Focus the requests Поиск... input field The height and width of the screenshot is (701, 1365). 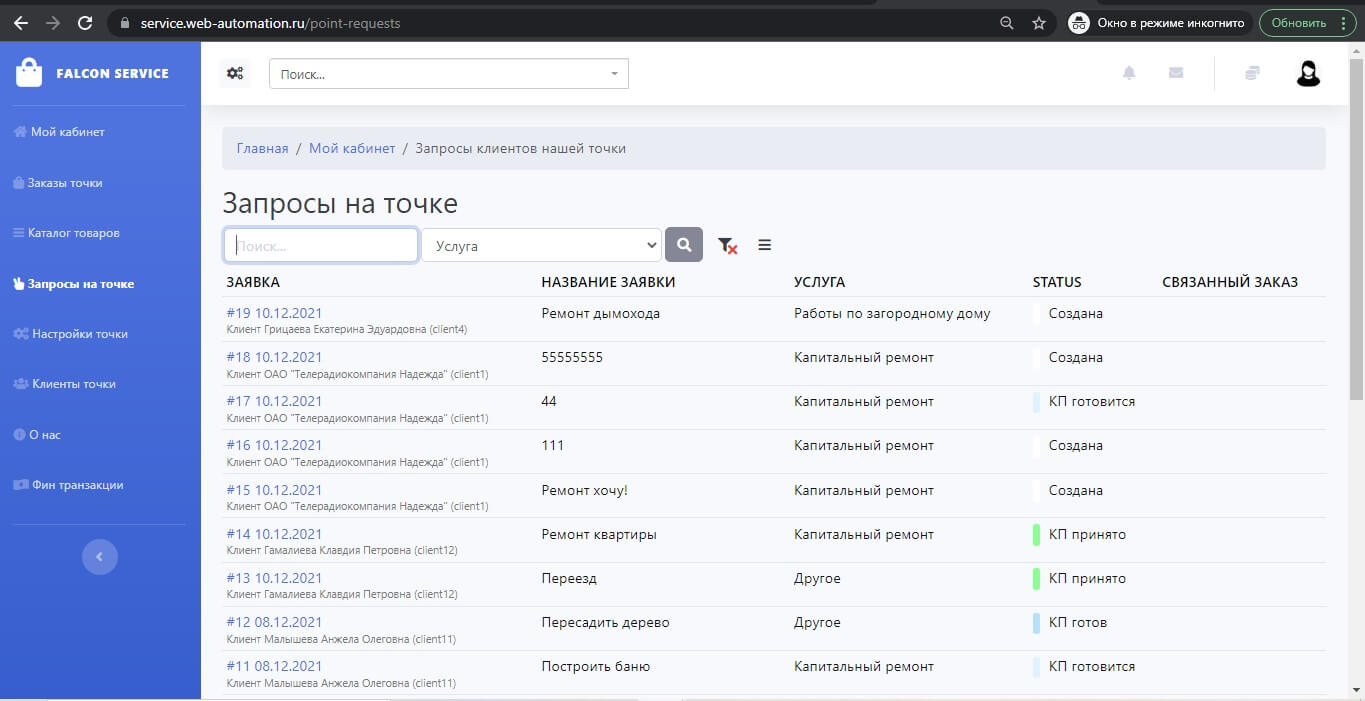(x=321, y=245)
